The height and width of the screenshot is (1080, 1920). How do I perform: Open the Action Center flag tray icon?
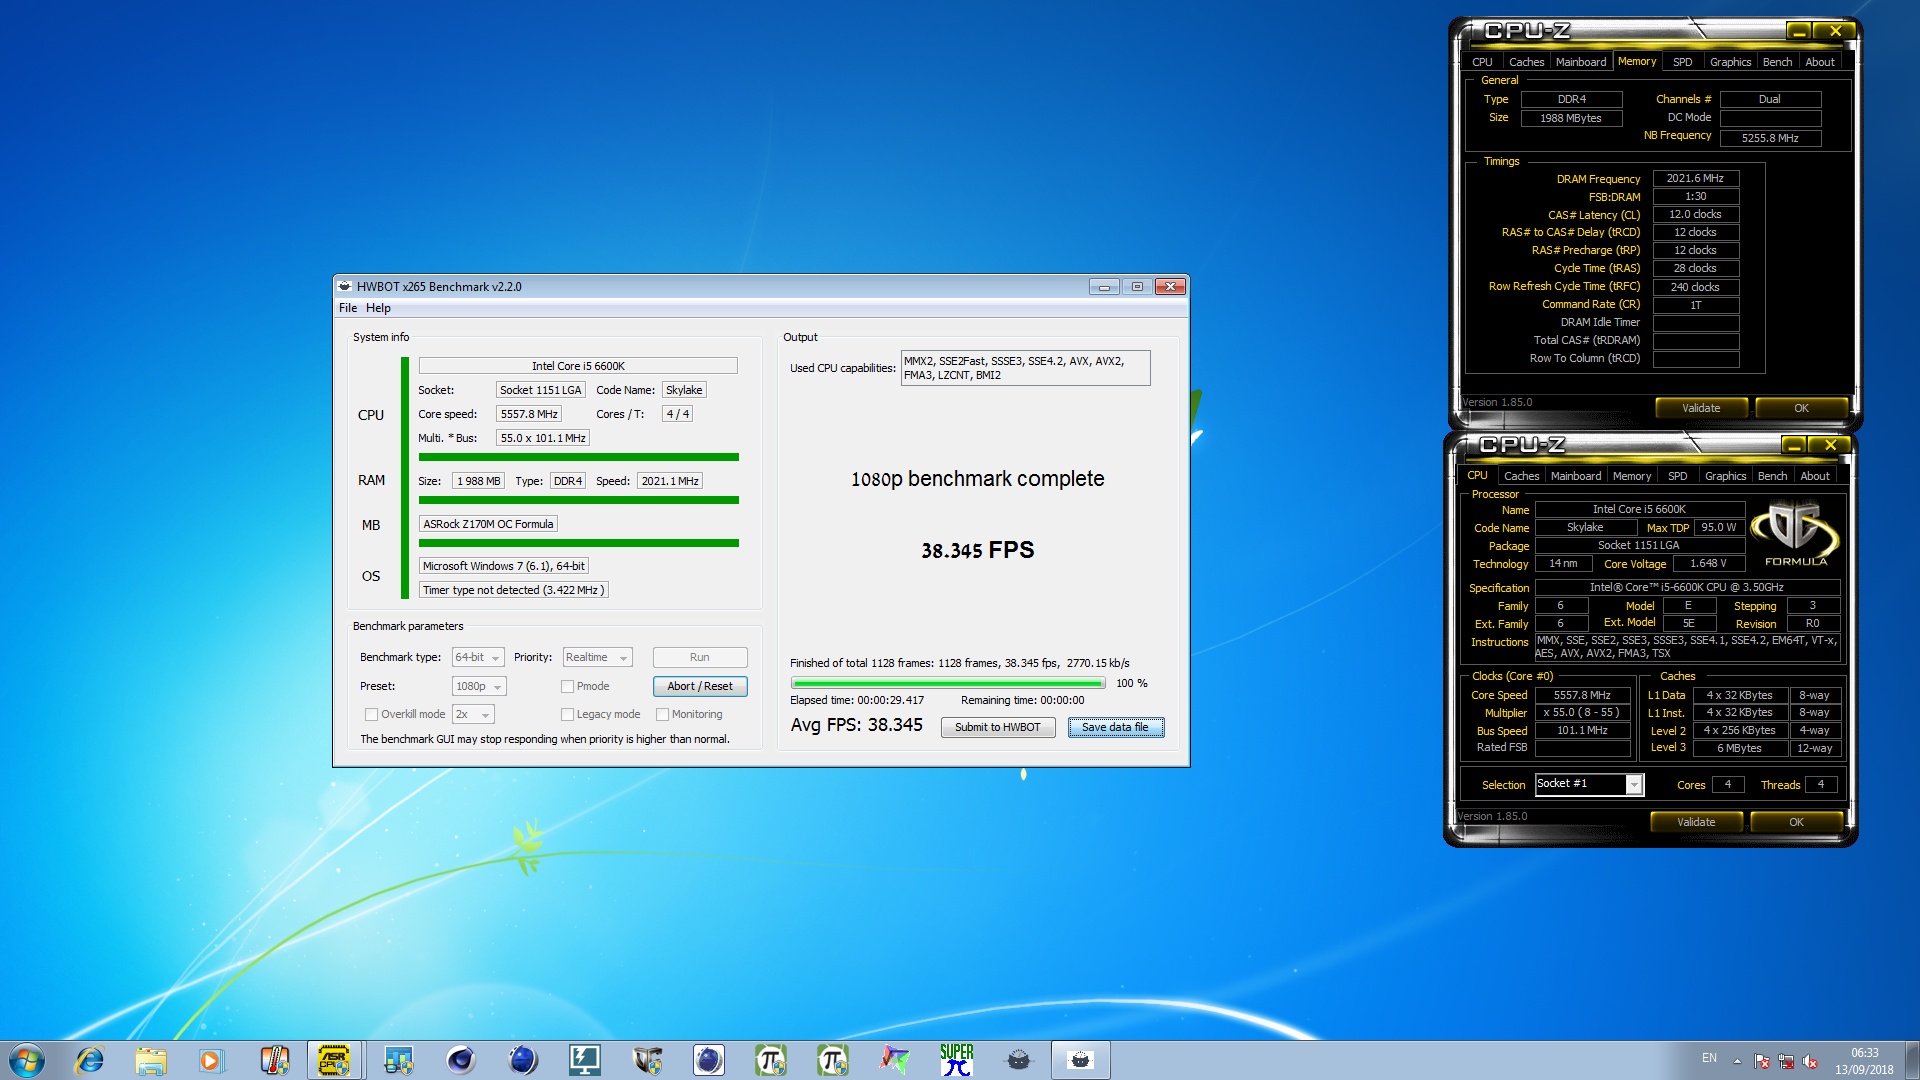(x=1762, y=1061)
